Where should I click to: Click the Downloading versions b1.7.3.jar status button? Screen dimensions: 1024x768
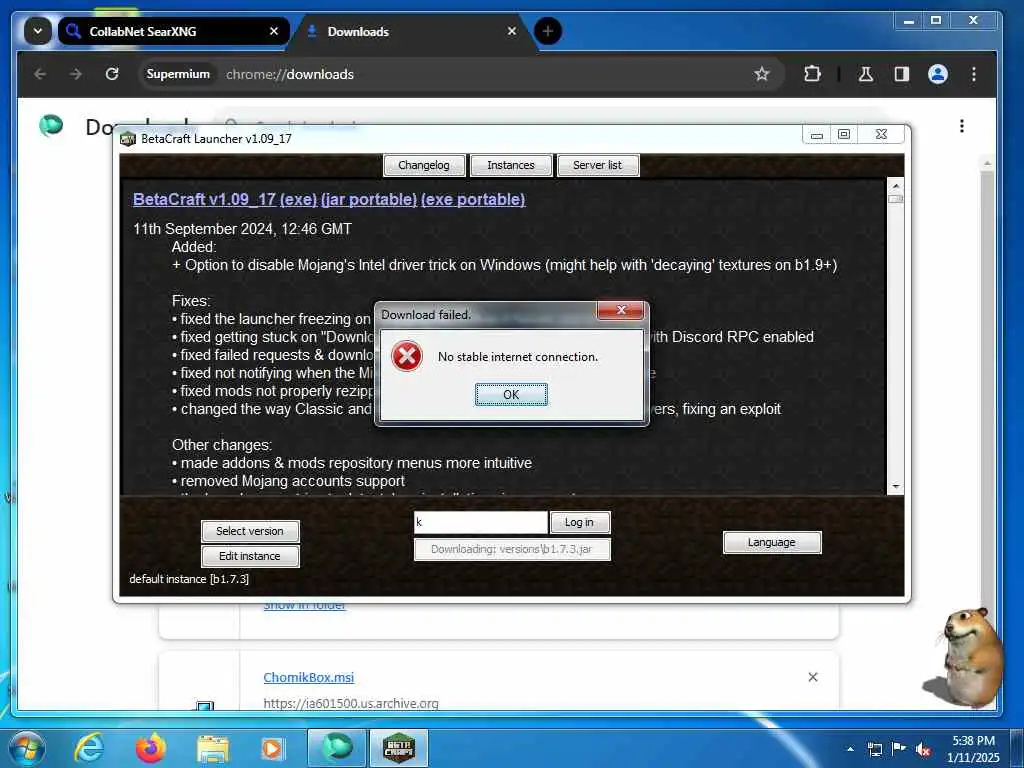pyautogui.click(x=512, y=549)
